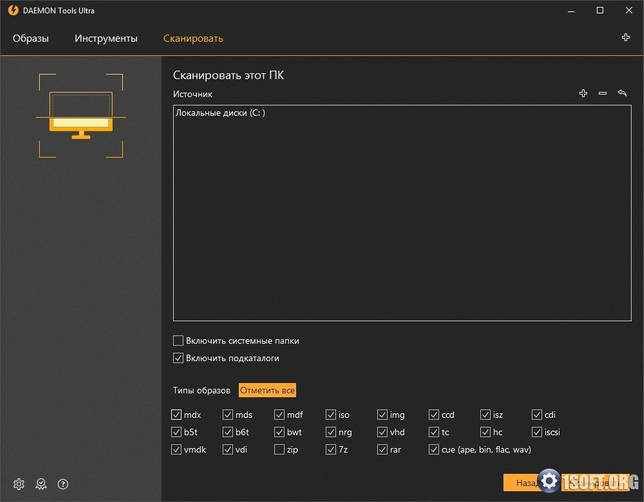This screenshot has width=644, height=502.
Task: Select the Сканировать tab
Action: pyautogui.click(x=193, y=38)
